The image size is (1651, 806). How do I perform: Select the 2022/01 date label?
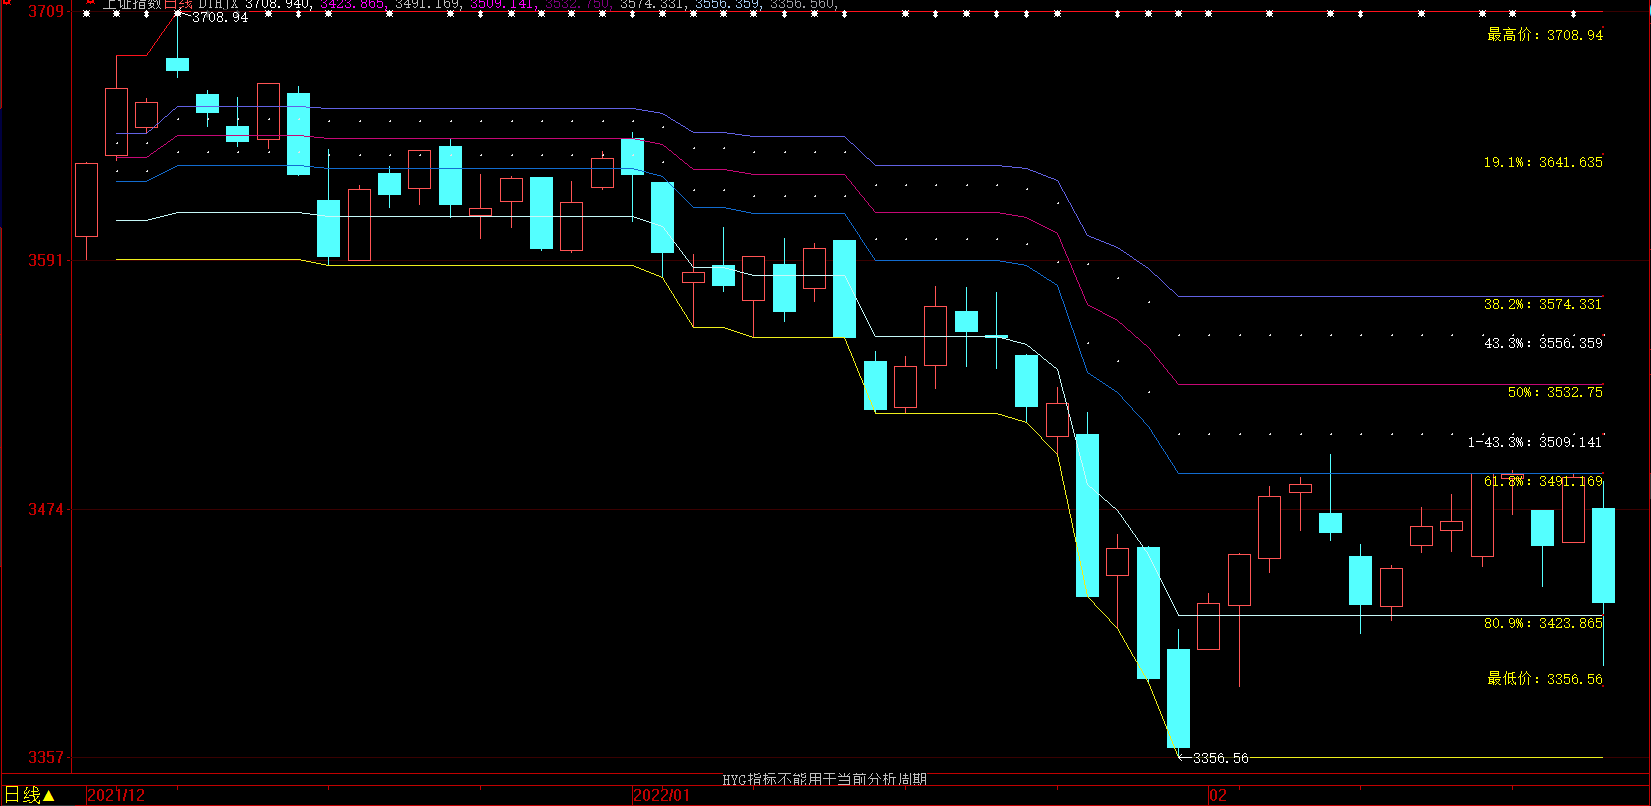[662, 796]
